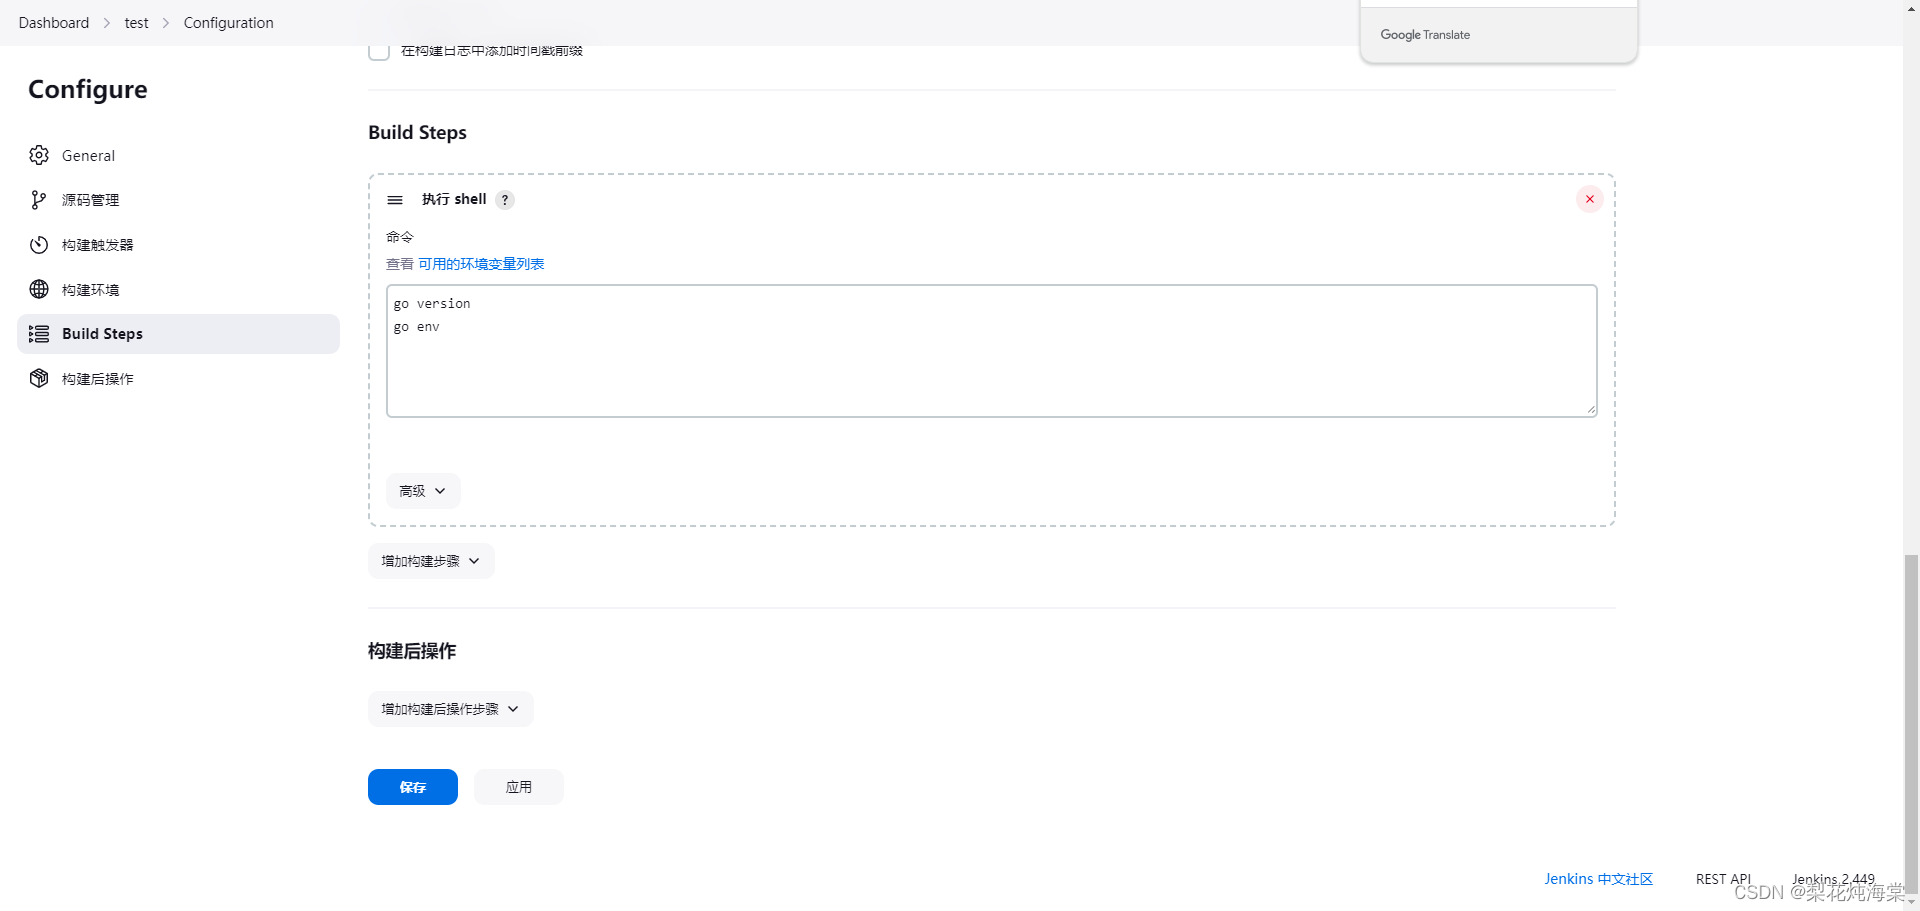Open the test breadcrumb link
Image resolution: width=1920 pixels, height=911 pixels.
click(137, 23)
